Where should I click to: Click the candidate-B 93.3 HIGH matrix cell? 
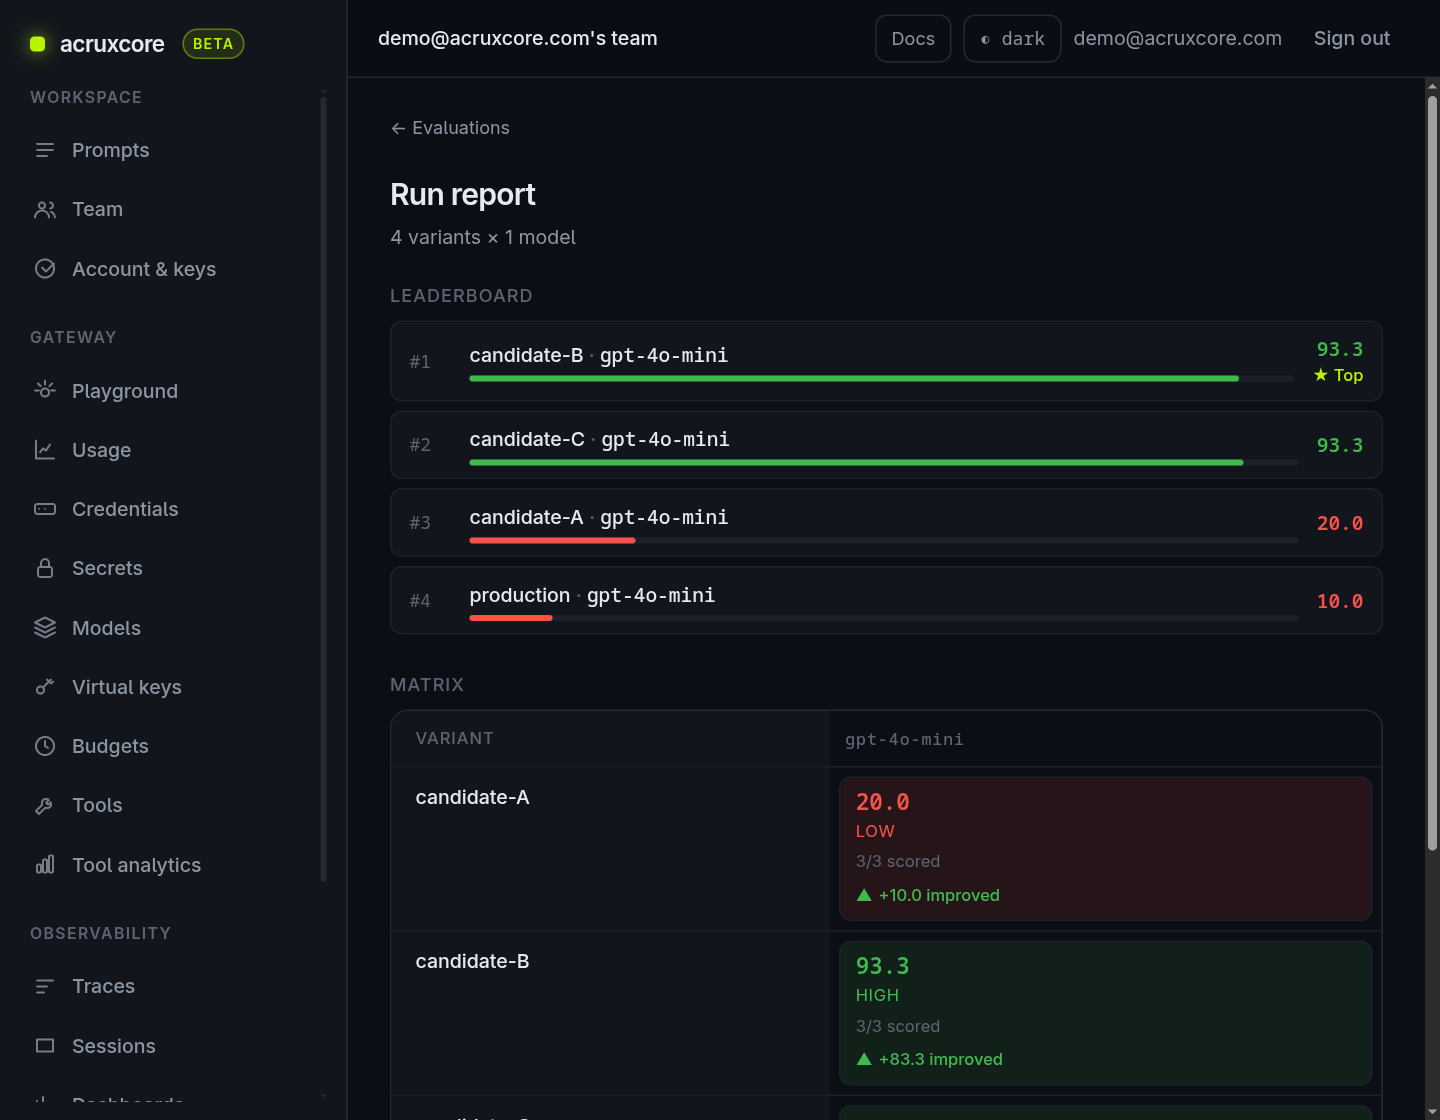(x=1105, y=1013)
